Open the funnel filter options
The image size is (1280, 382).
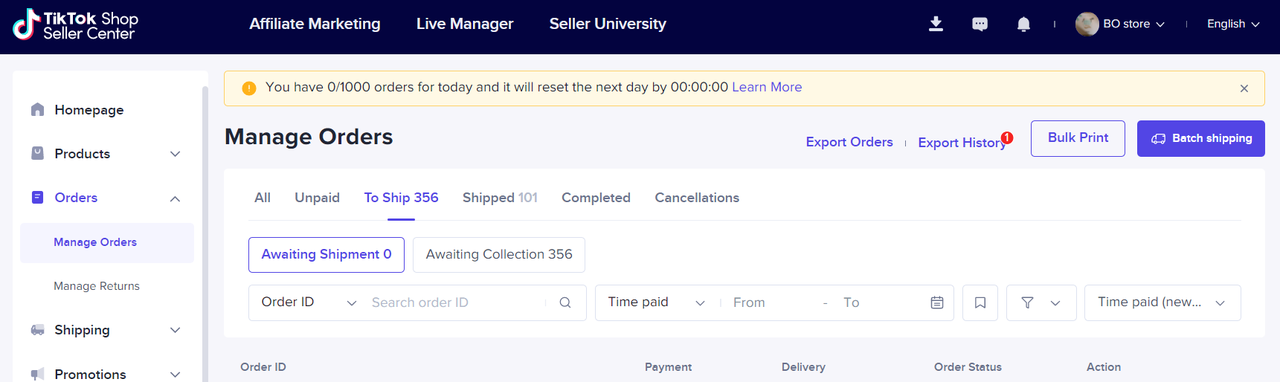pyautogui.click(x=1041, y=303)
